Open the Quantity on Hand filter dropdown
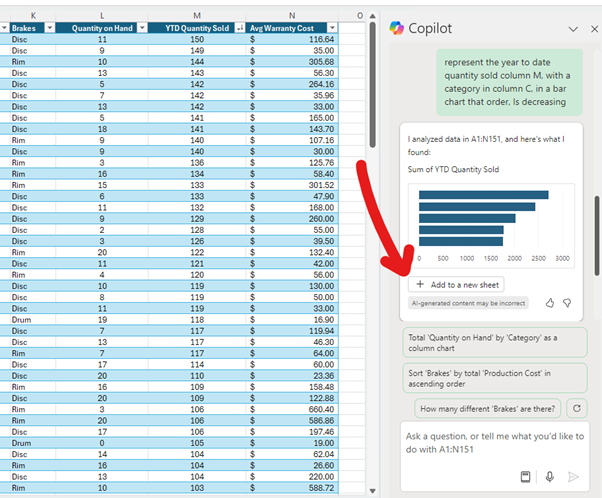Screen dimensions: 602x498 tap(142, 28)
